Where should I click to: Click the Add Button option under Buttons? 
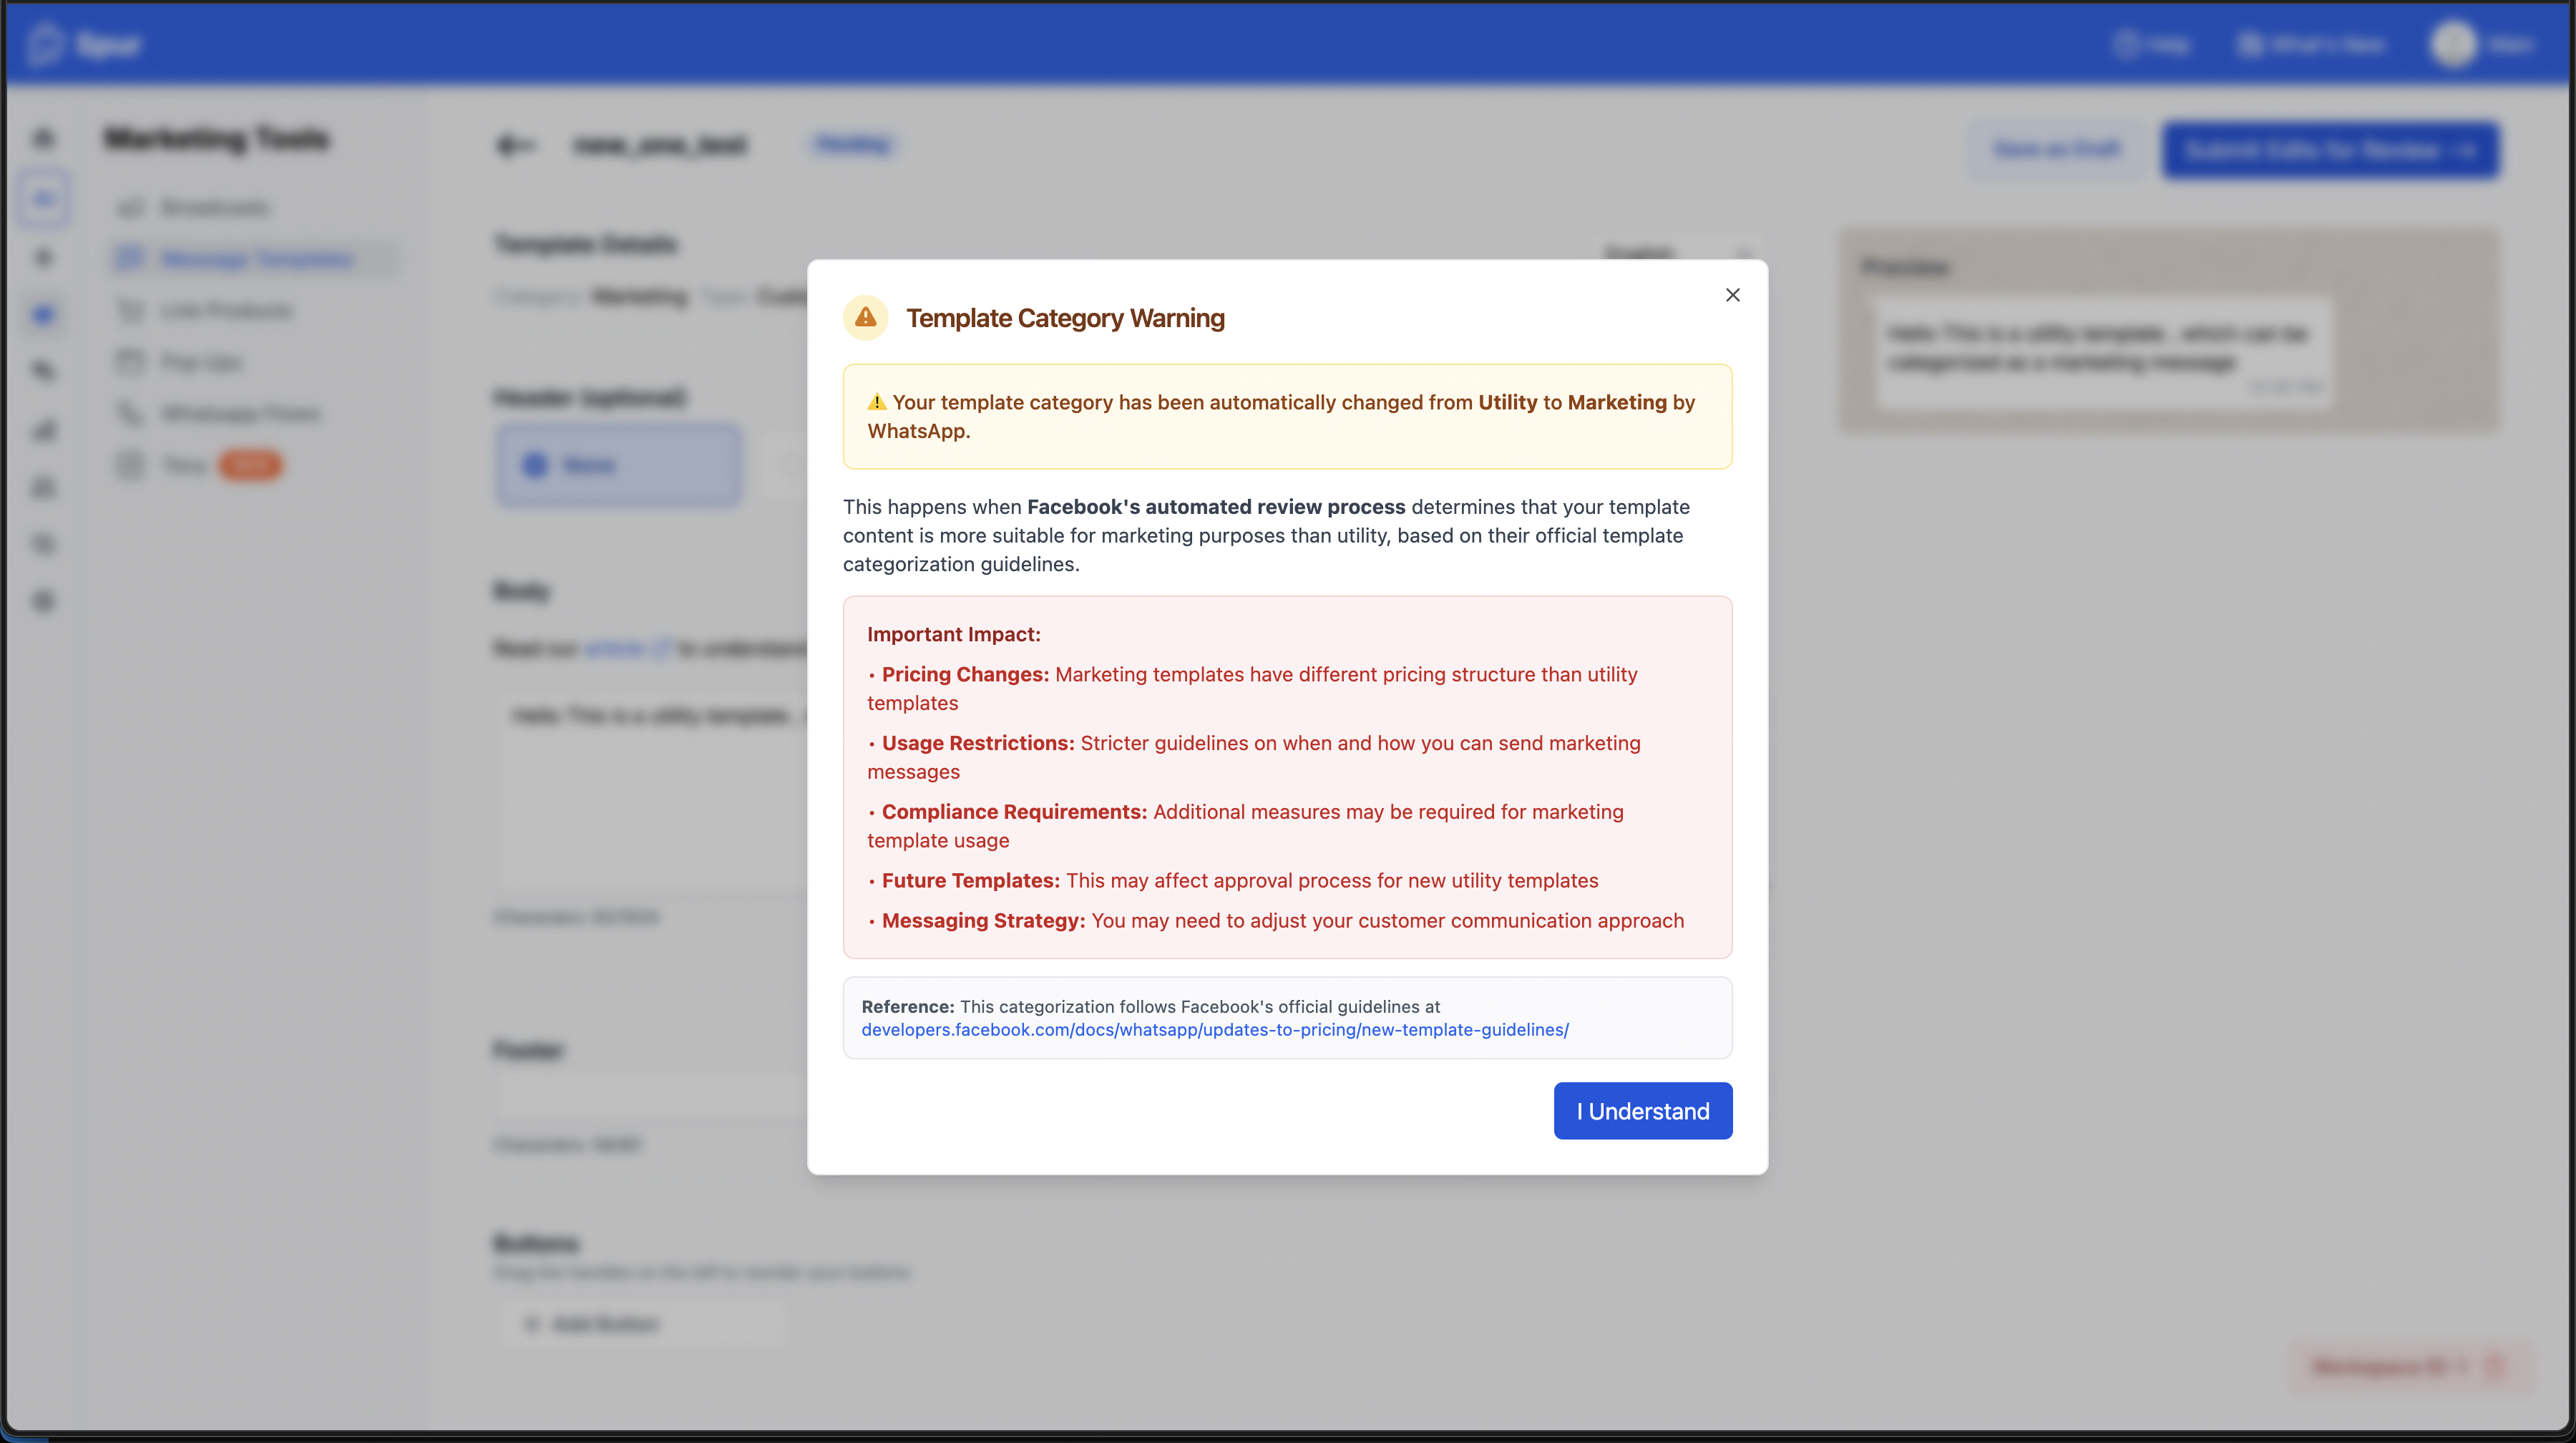tap(604, 1324)
